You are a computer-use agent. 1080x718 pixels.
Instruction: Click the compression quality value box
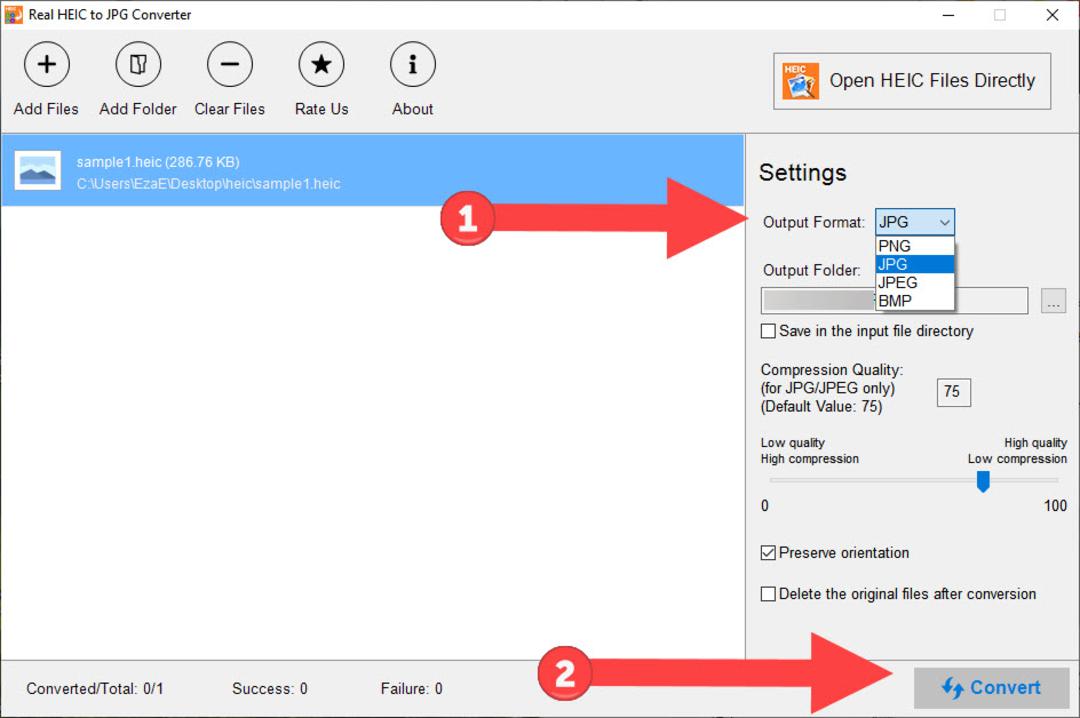pos(953,392)
